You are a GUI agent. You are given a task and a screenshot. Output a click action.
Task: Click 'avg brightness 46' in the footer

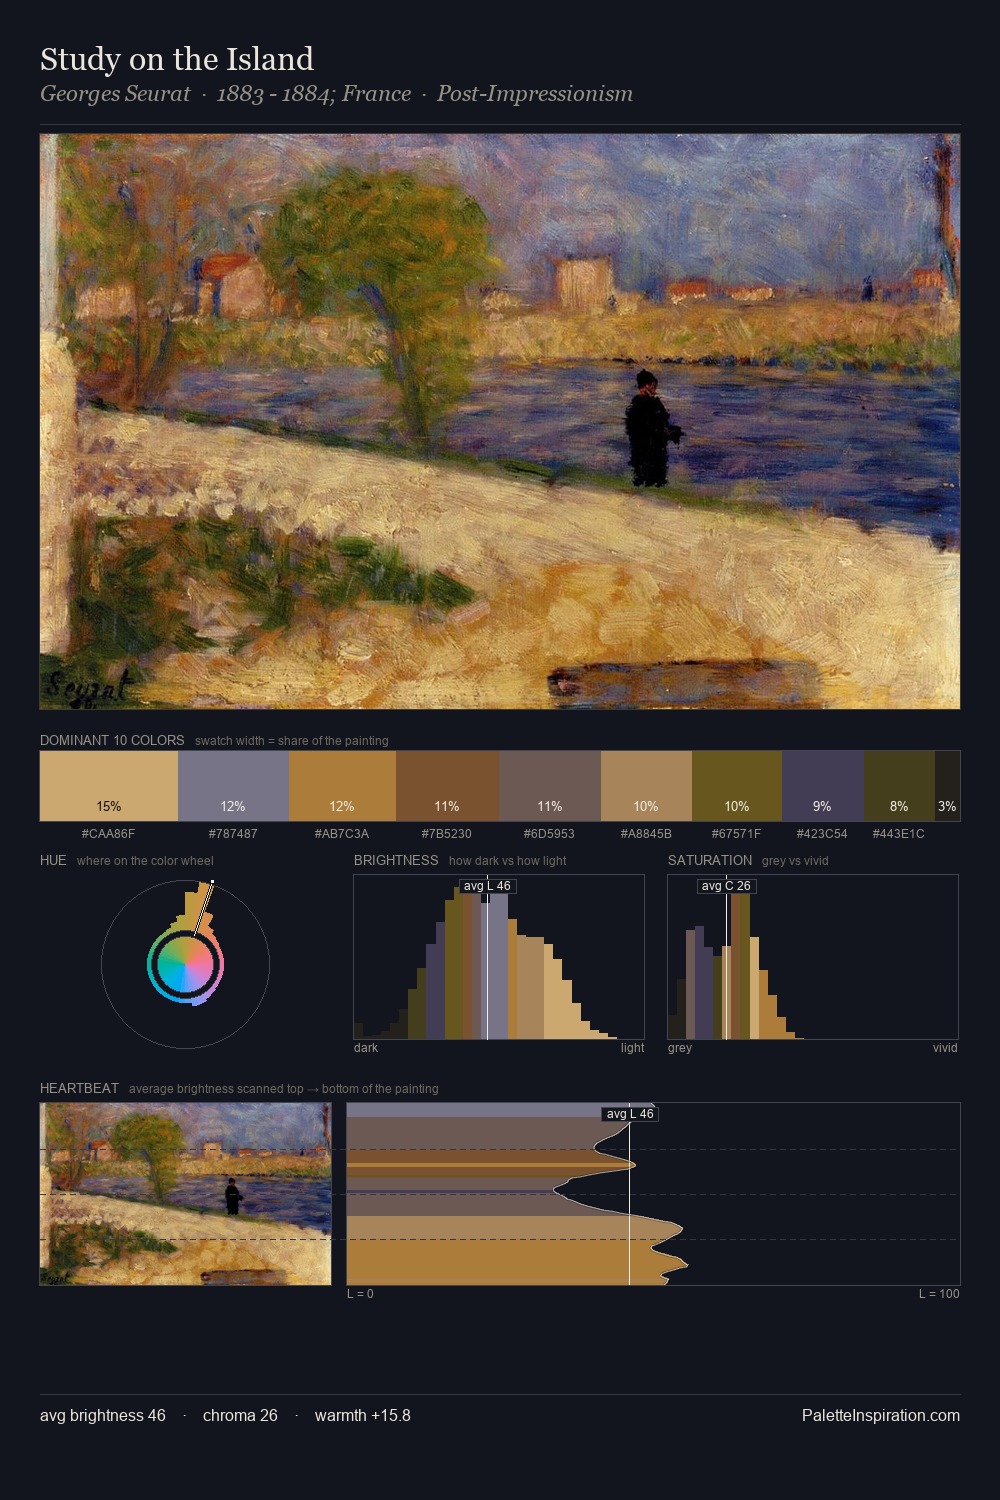103,1415
